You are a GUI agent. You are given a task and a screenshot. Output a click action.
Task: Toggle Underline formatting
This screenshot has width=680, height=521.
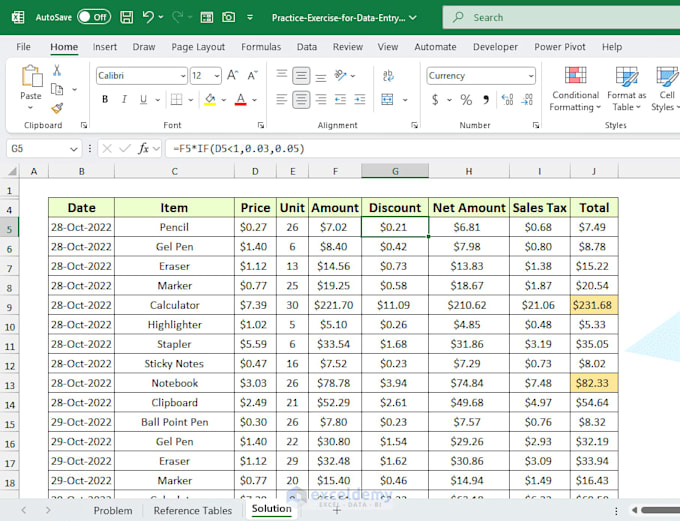pyautogui.click(x=143, y=100)
